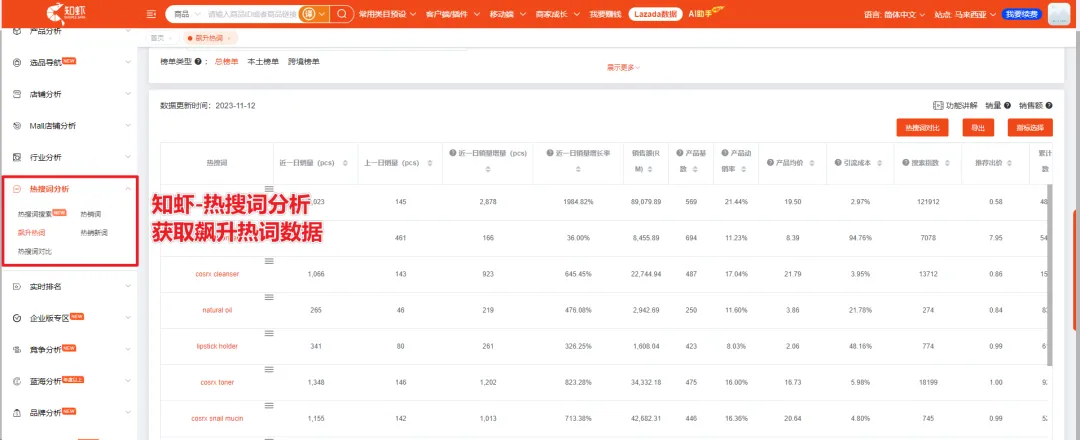
Task: Select the 本土榜单 ranking type
Action: (263, 62)
